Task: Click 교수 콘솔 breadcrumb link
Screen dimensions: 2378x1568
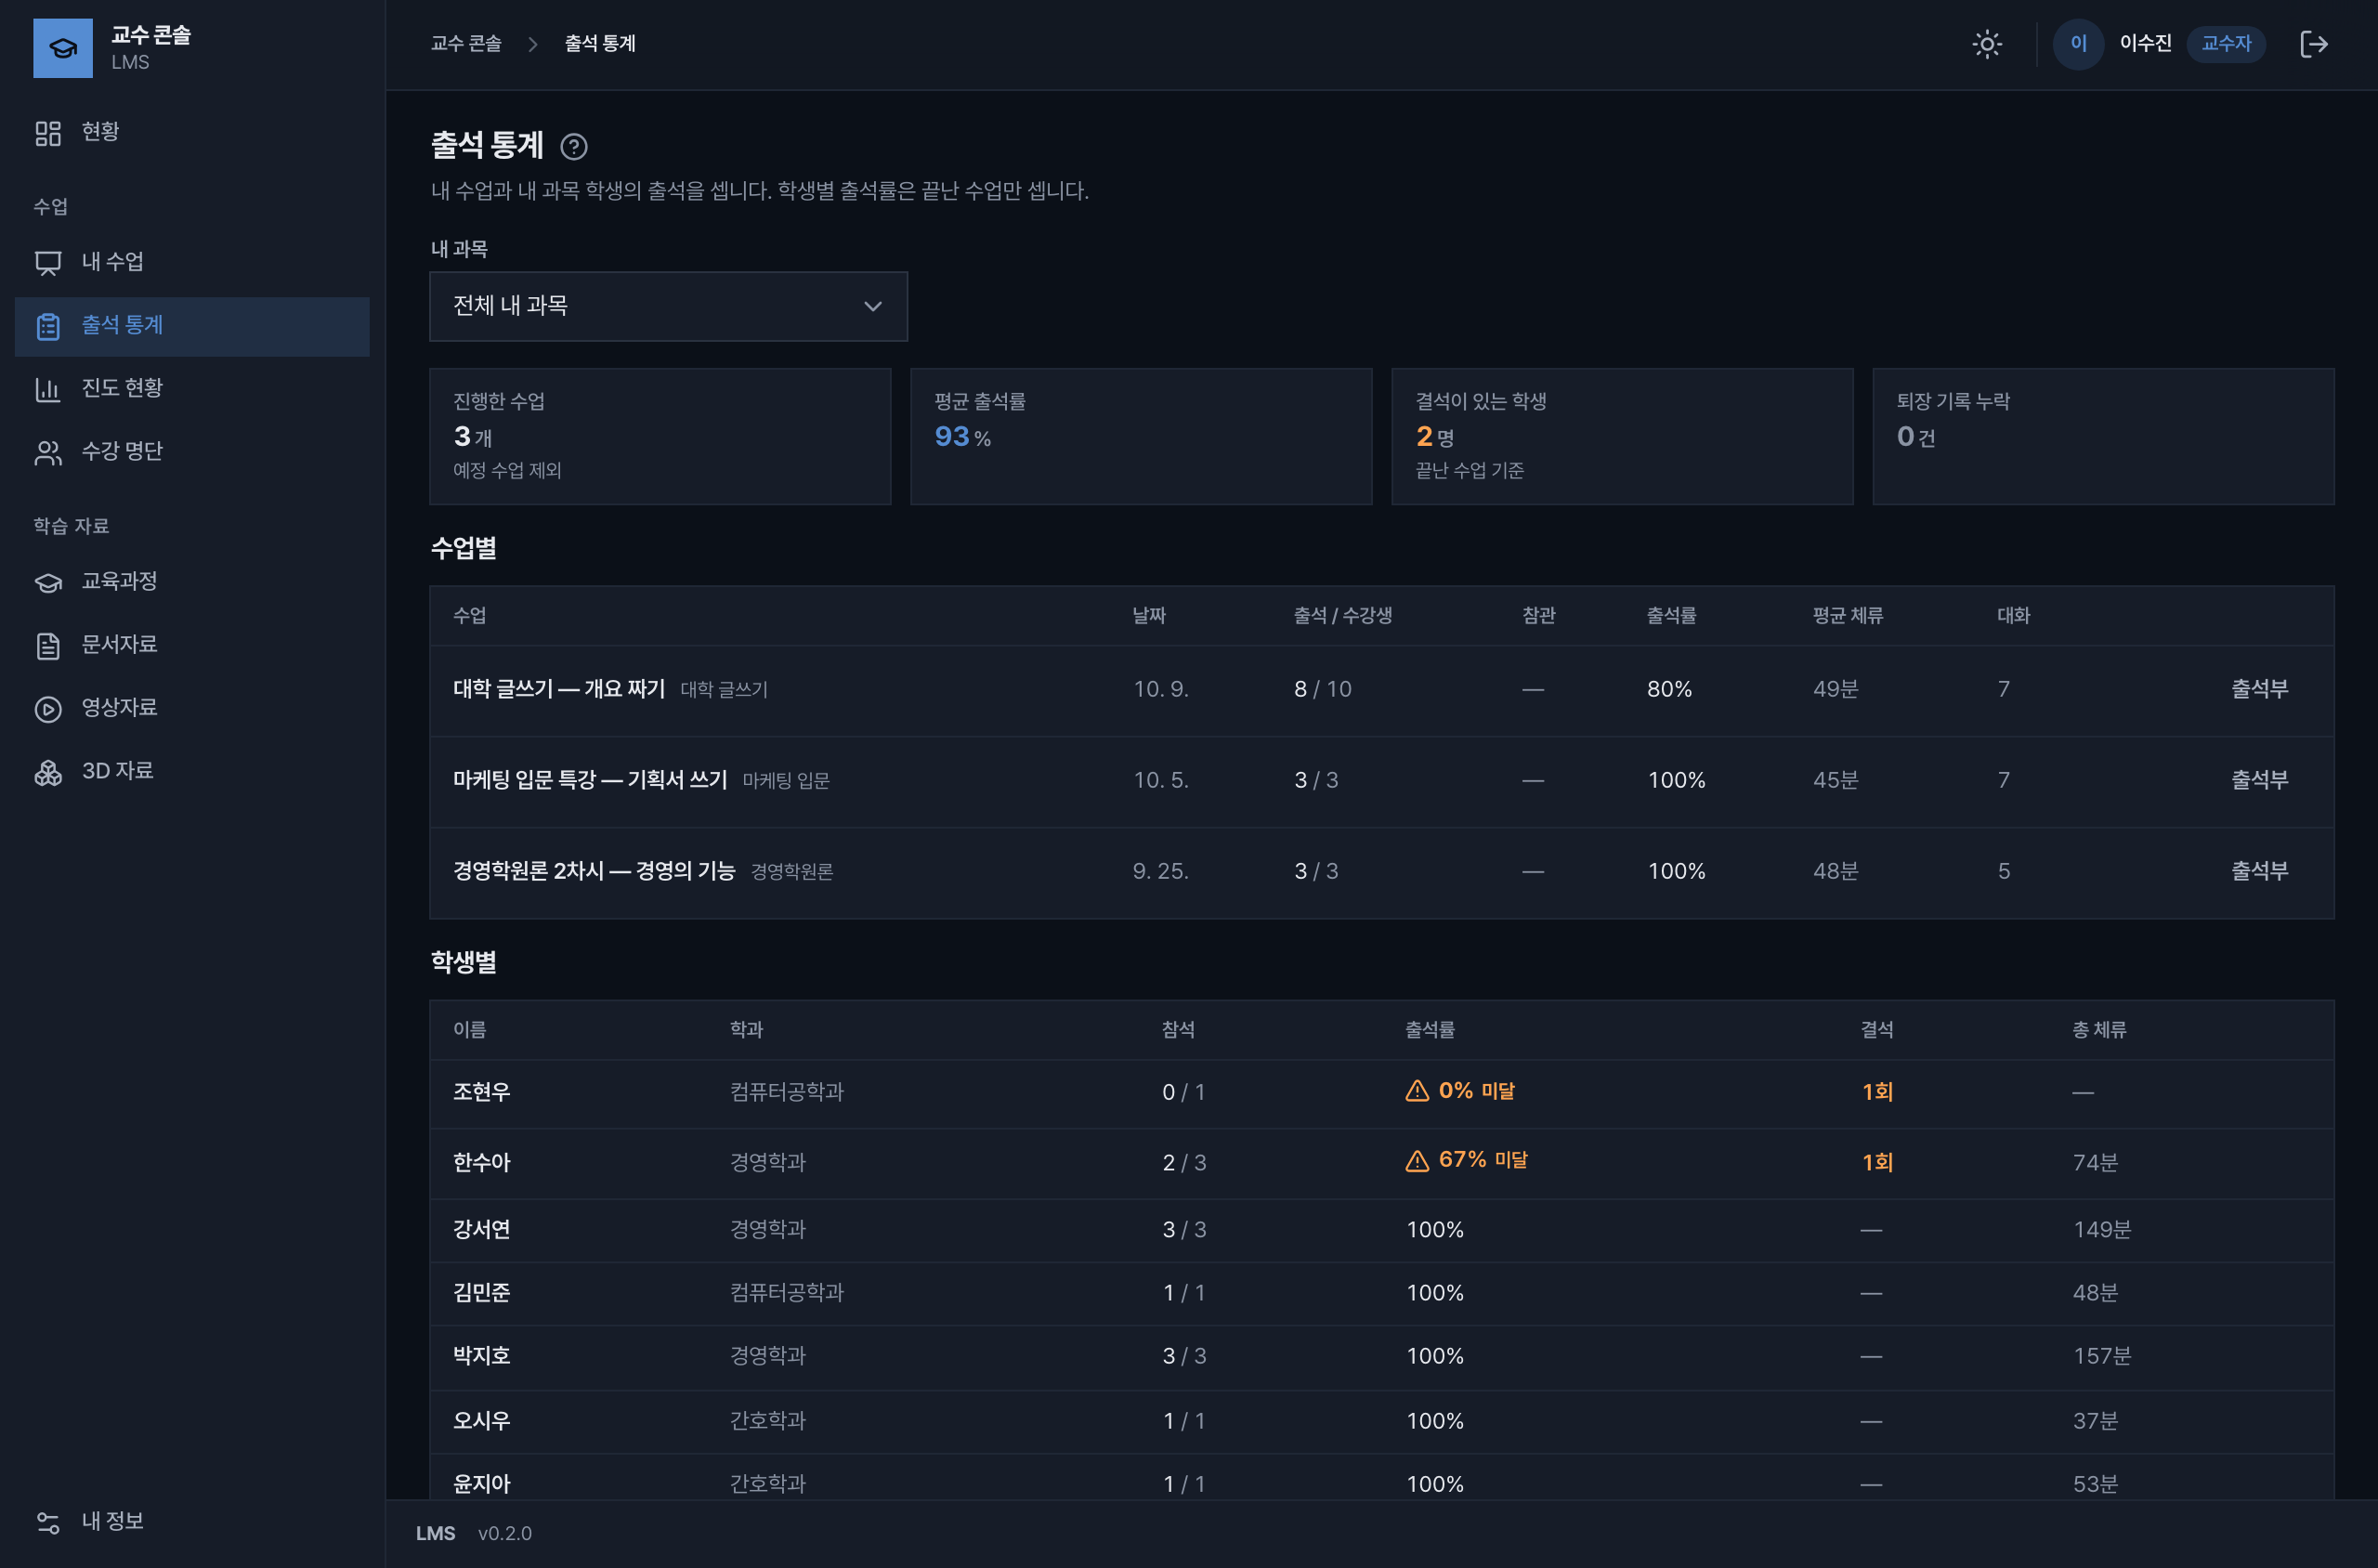Action: pos(466,44)
